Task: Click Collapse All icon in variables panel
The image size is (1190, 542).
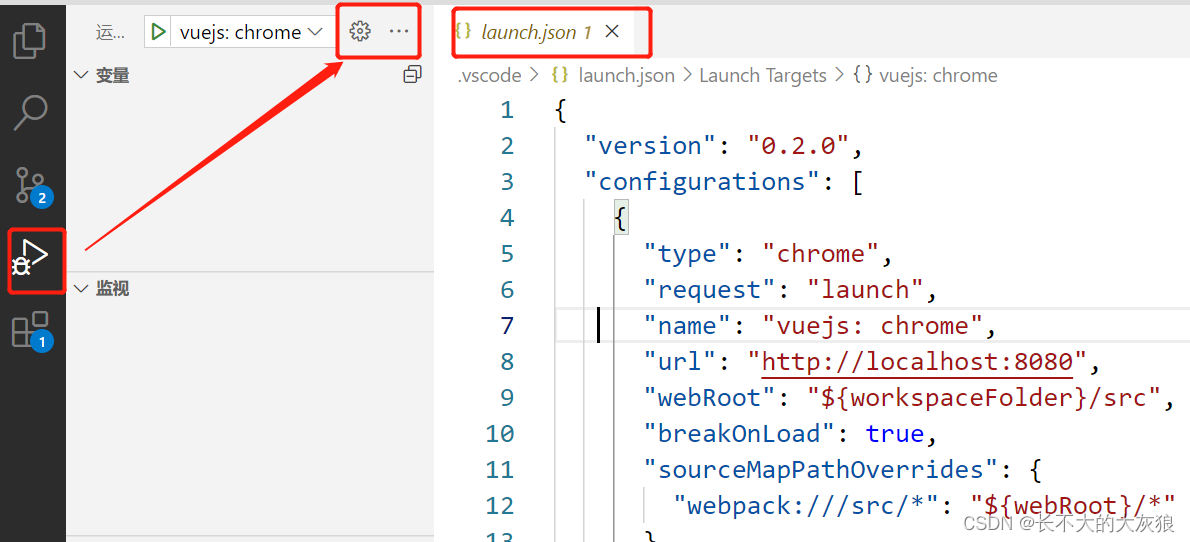Action: coord(412,75)
